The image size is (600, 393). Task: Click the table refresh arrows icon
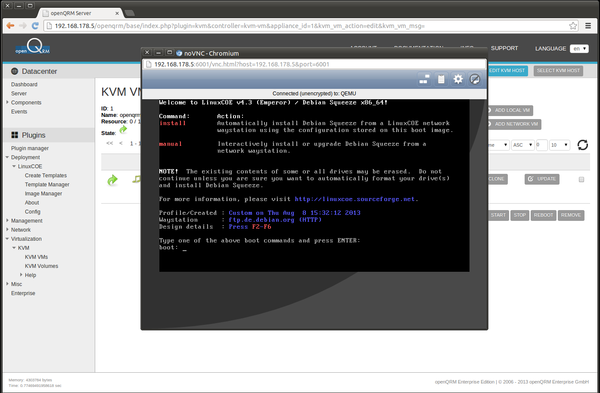(x=582, y=145)
